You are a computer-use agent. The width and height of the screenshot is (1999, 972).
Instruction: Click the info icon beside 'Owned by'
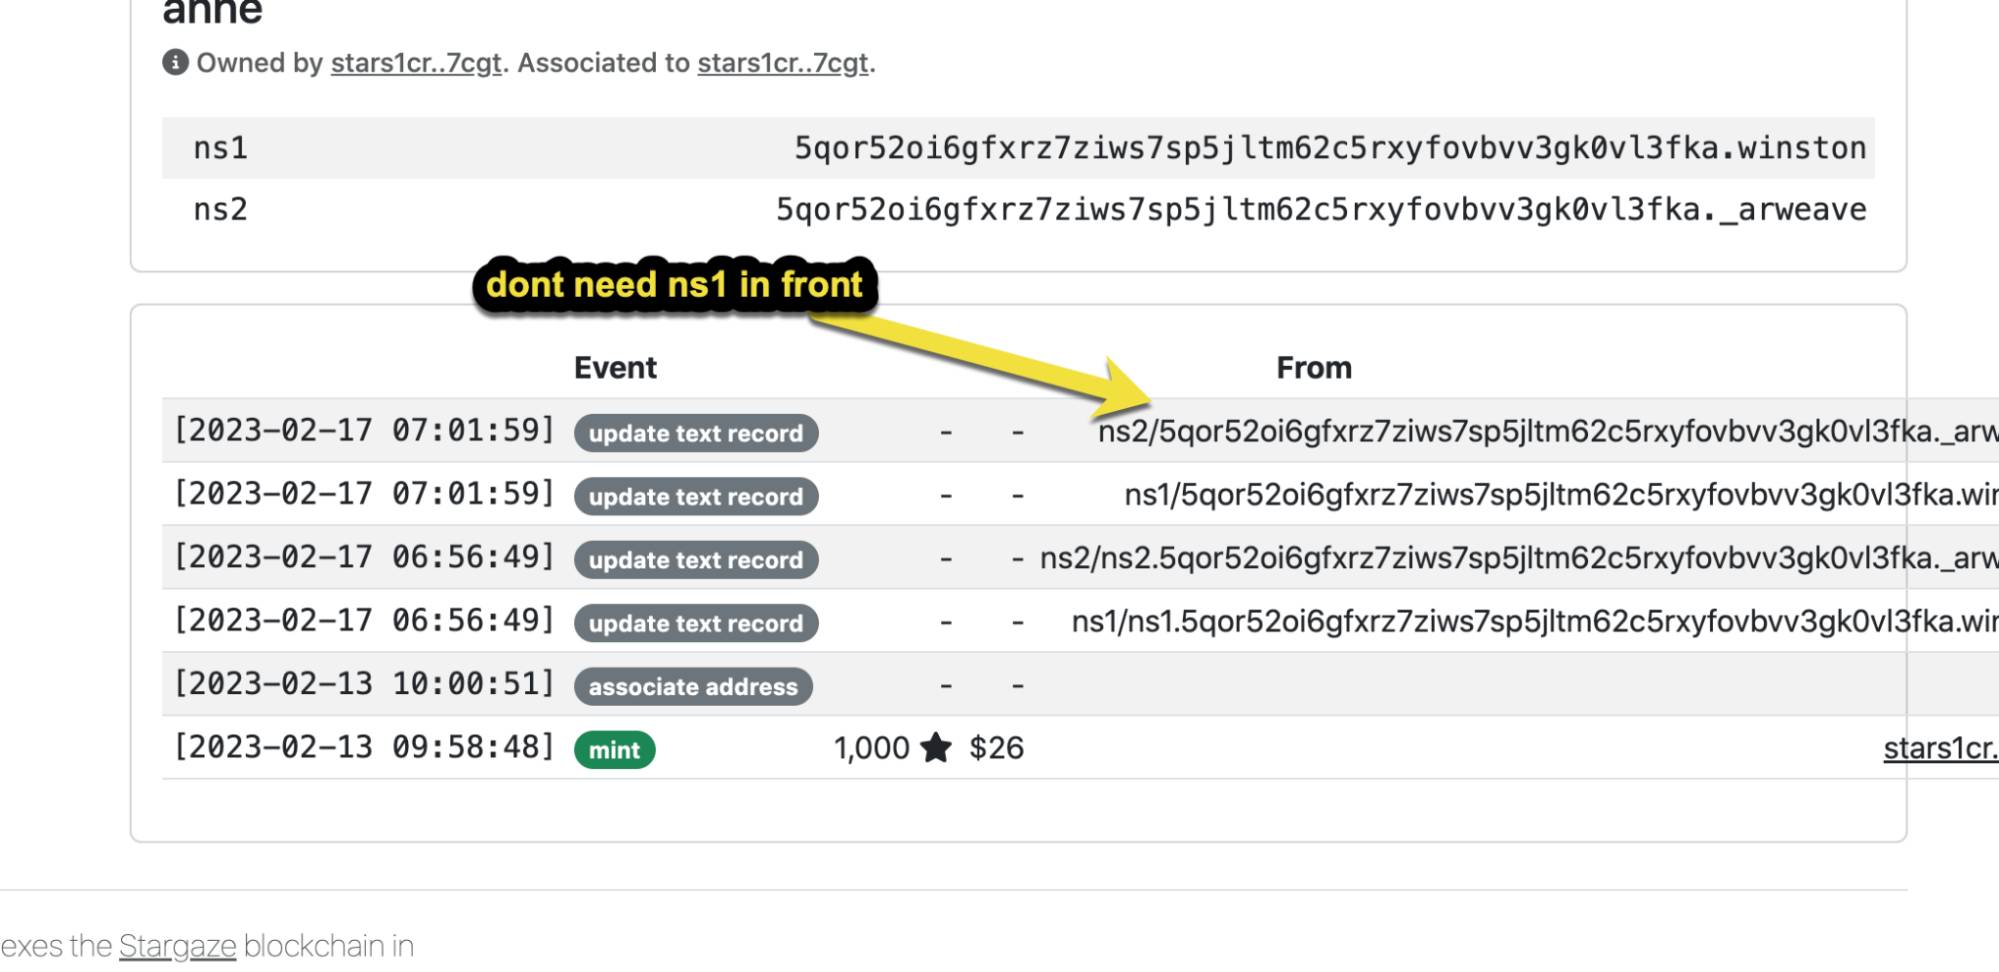[175, 63]
